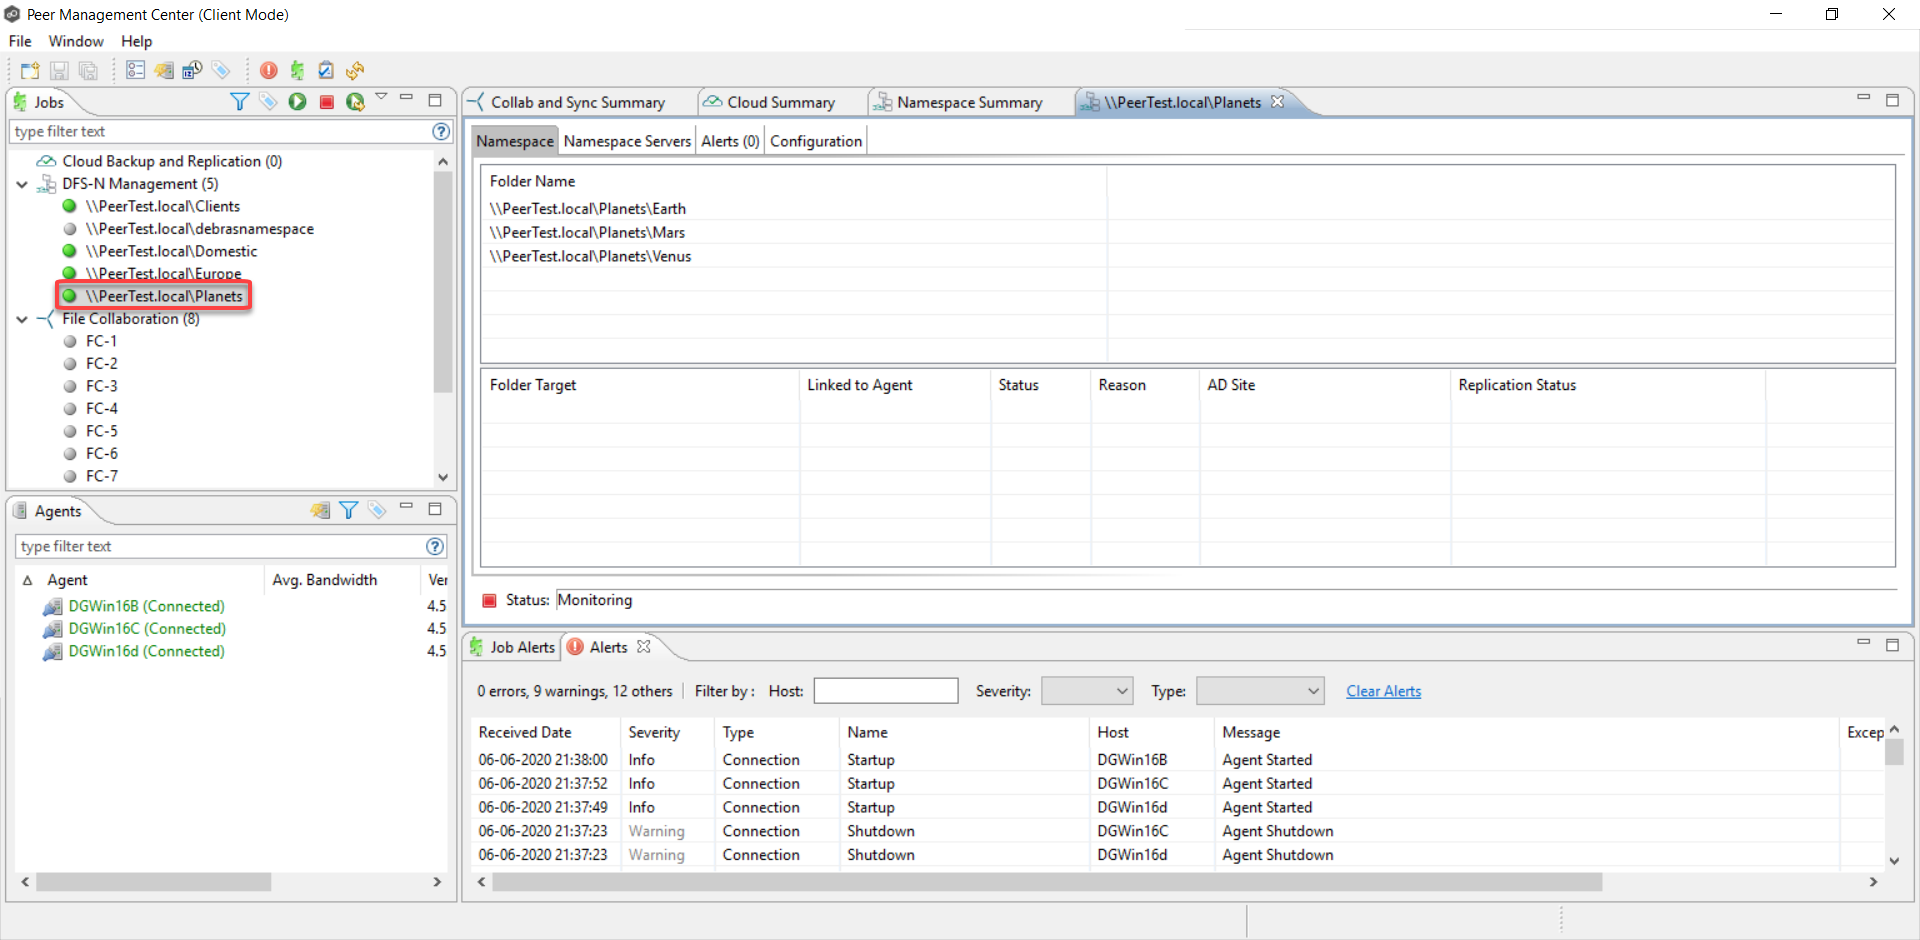The image size is (1920, 940).
Task: Click the green play-with-arrows icon in Jobs panel
Action: [355, 101]
